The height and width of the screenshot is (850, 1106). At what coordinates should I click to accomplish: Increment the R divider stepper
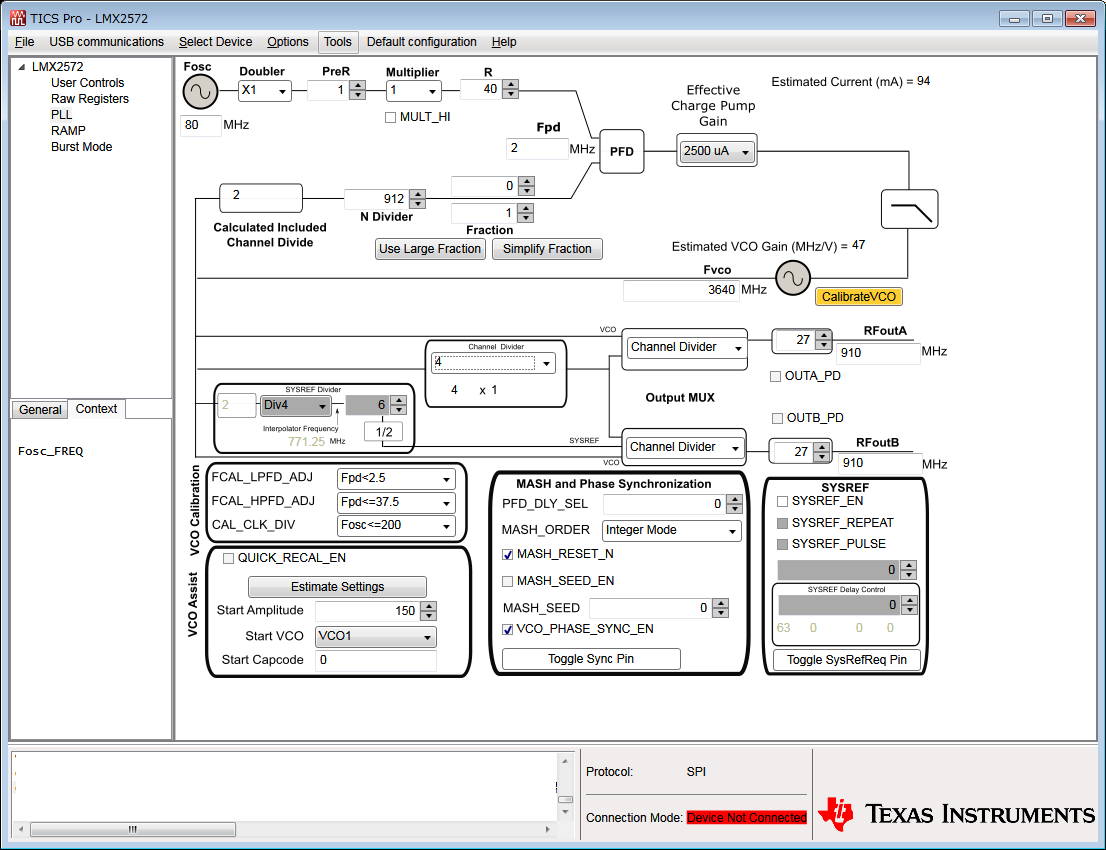[x=511, y=85]
